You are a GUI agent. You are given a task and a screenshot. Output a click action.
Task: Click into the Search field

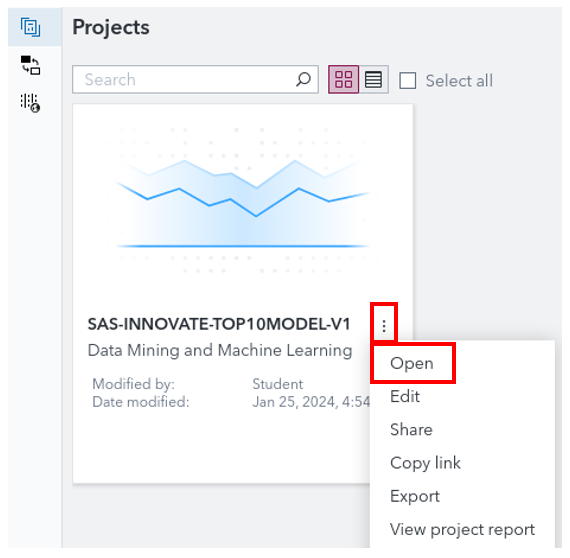point(195,79)
